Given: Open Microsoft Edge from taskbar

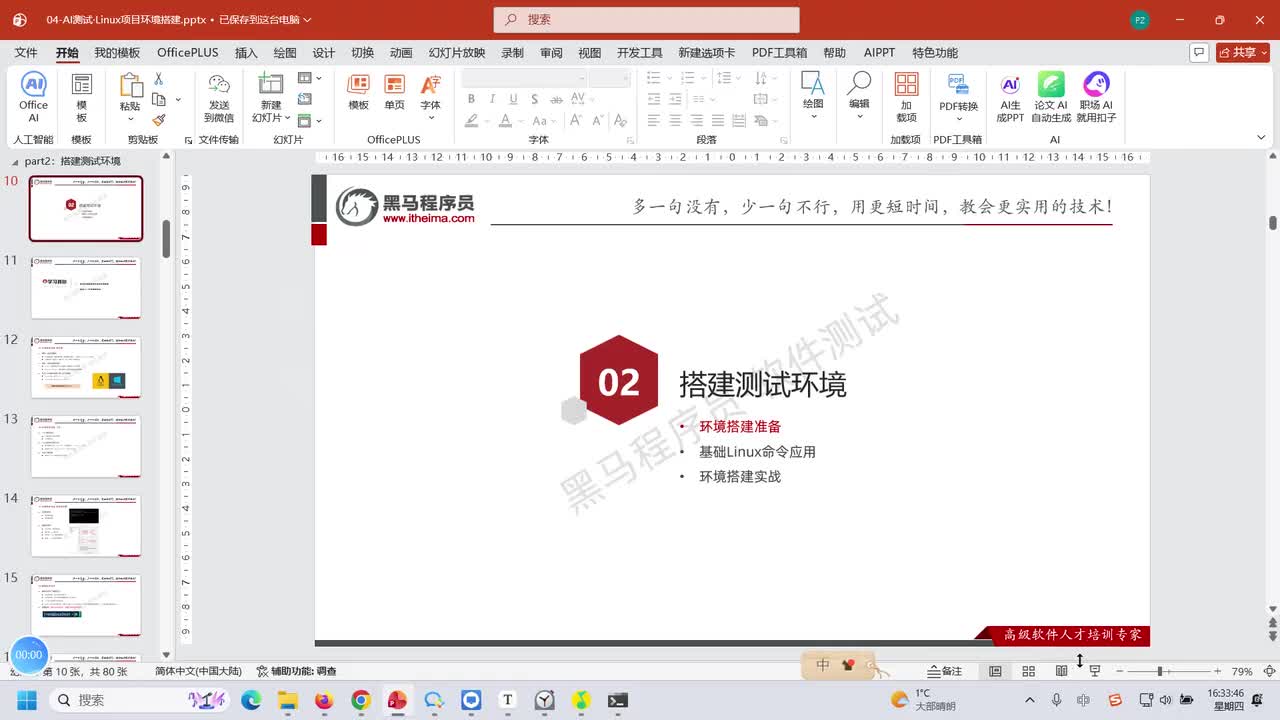Looking at the screenshot, I should tap(251, 700).
